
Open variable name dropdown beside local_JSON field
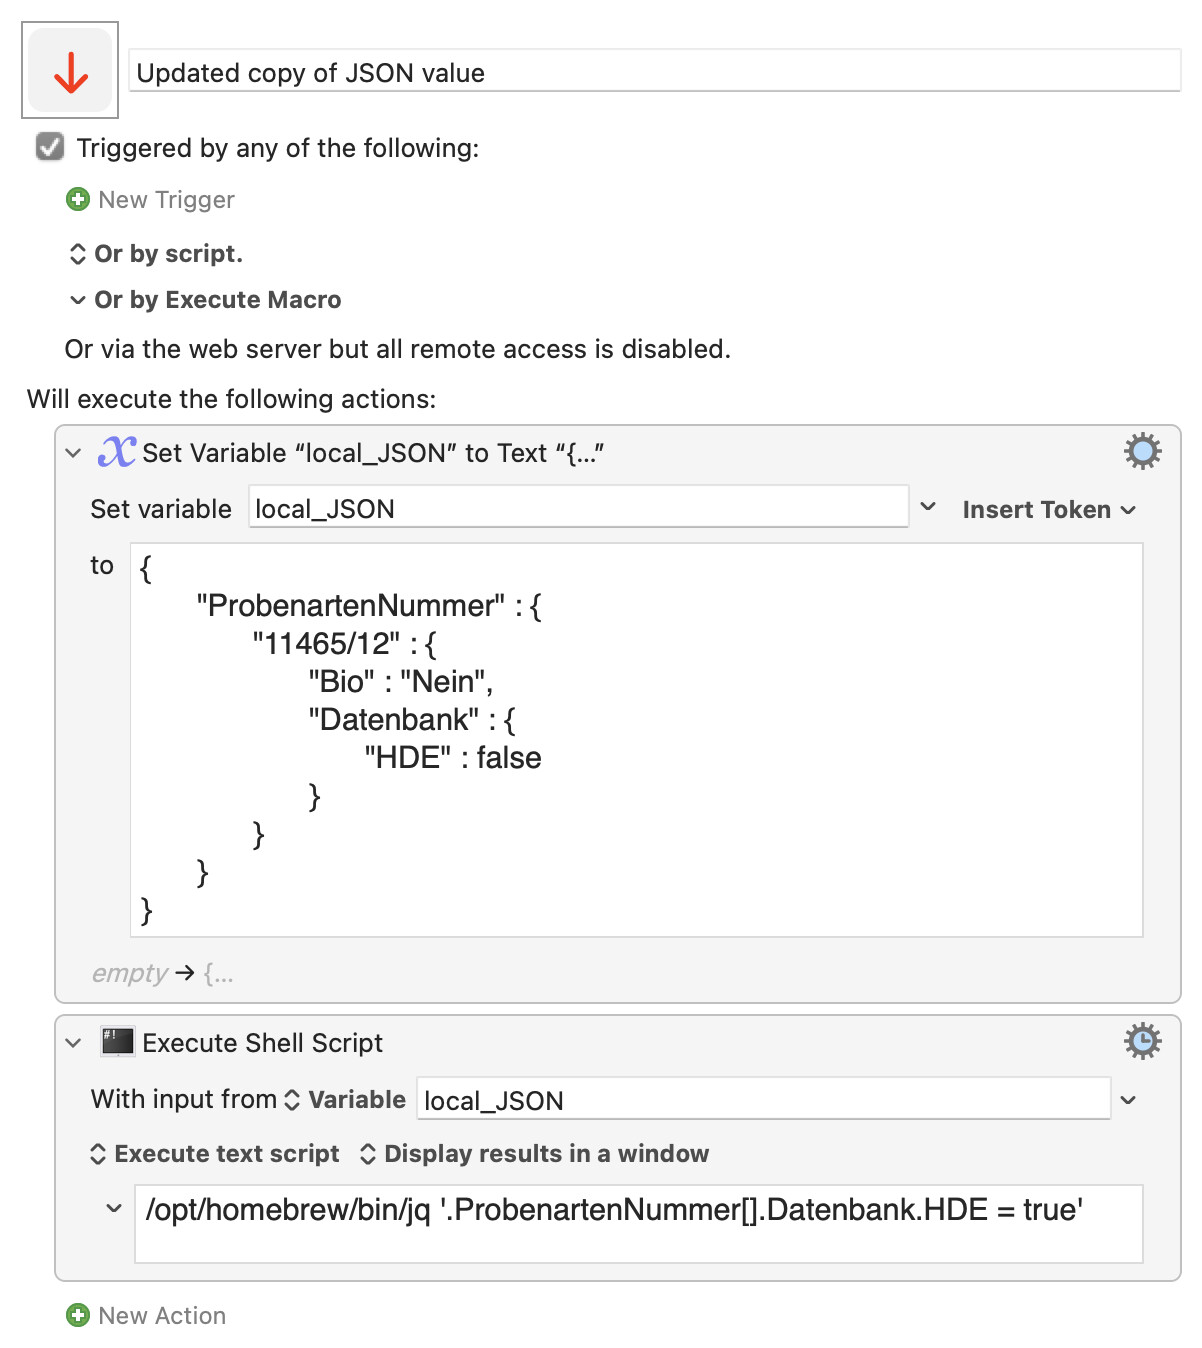(928, 507)
